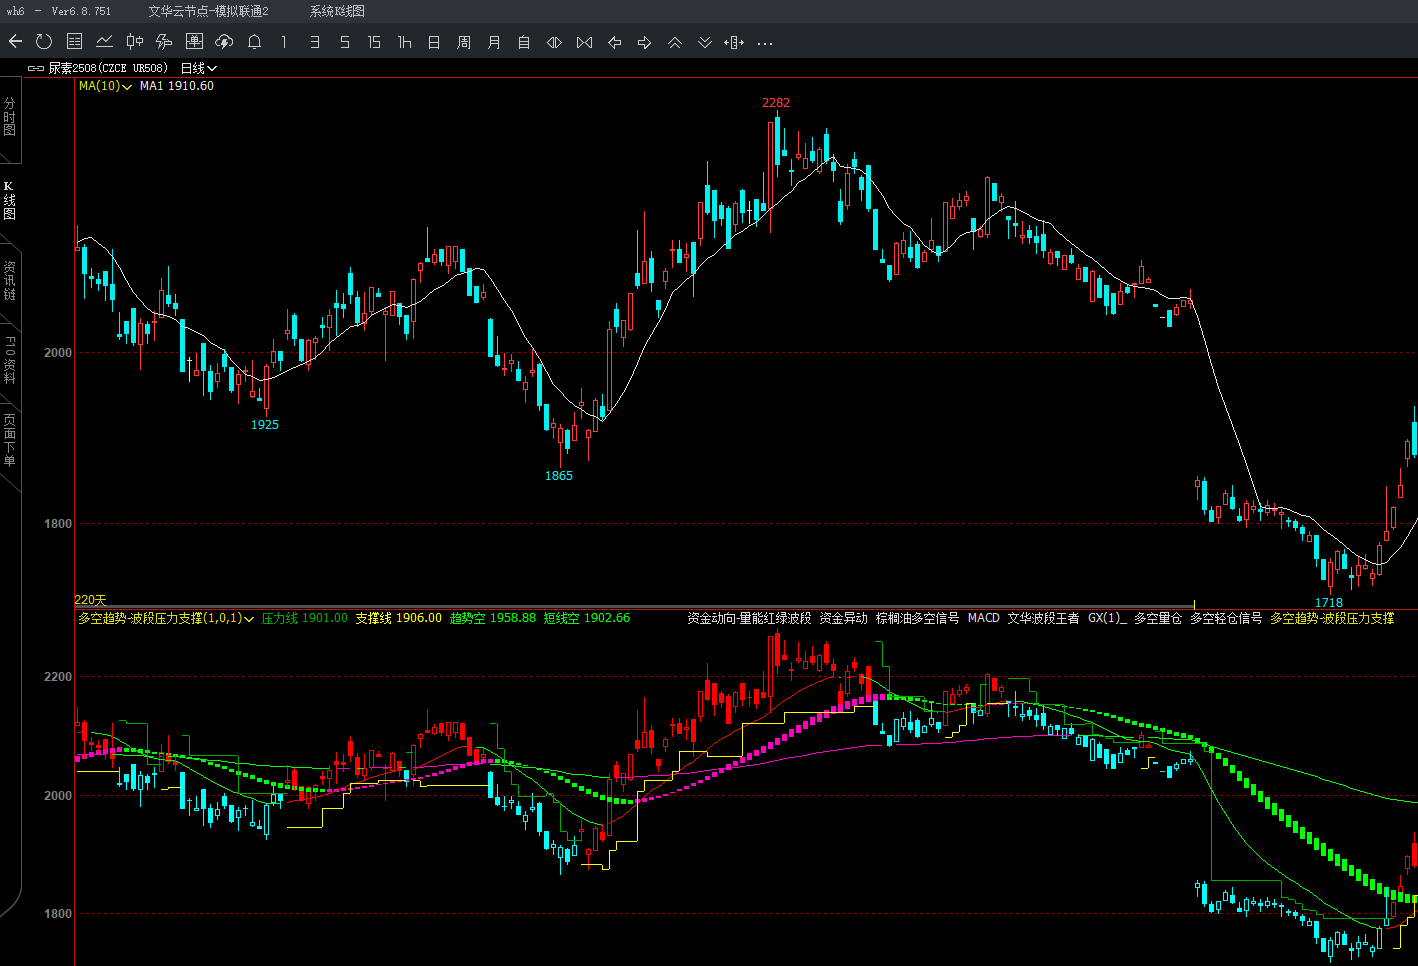Expand the 多空趋势-波段压力支撑(1,0,1) indicator dropdown
The width and height of the screenshot is (1418, 966).
point(166,618)
